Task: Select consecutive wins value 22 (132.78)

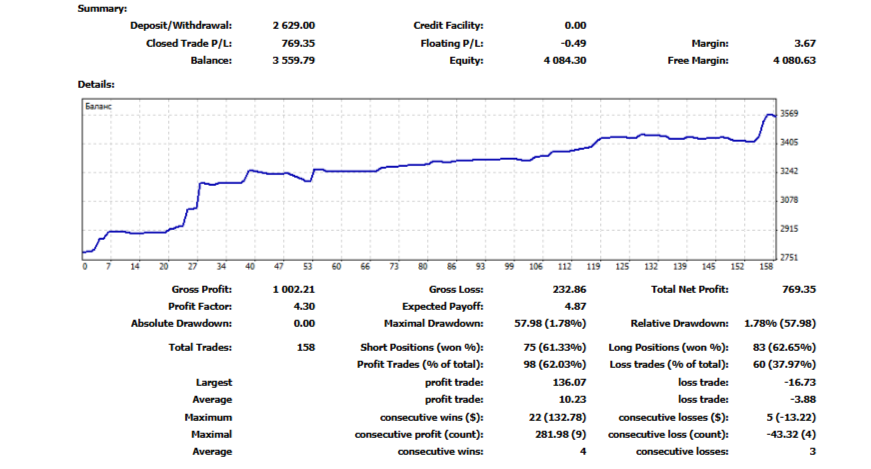Action: [557, 418]
